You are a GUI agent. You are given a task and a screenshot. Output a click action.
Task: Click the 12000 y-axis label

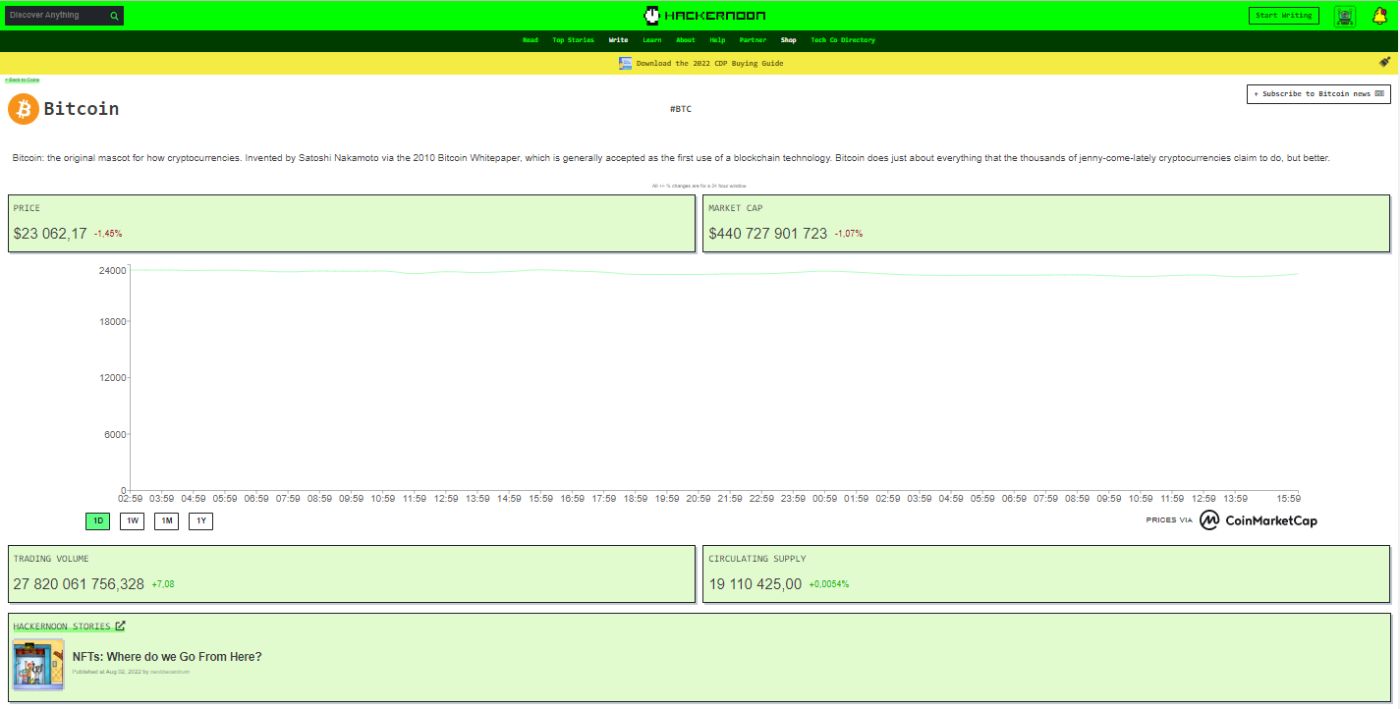(112, 378)
